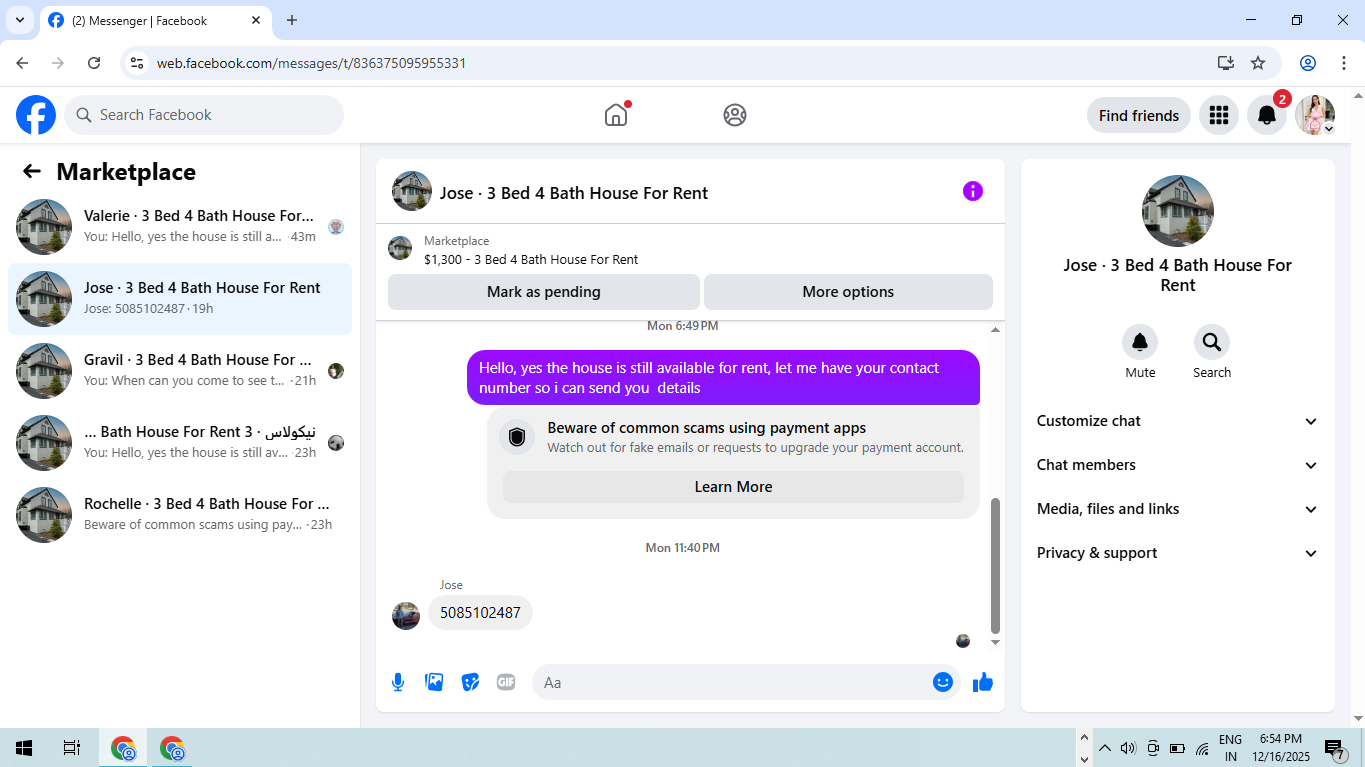Open Jose's avatar next to his message
The width and height of the screenshot is (1365, 767).
pos(406,615)
